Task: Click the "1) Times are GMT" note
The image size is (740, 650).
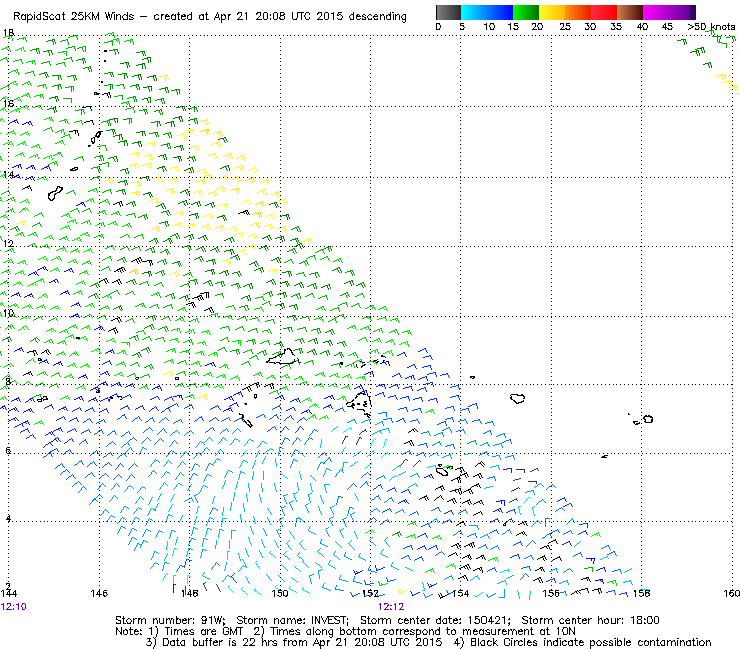Action: [196, 631]
